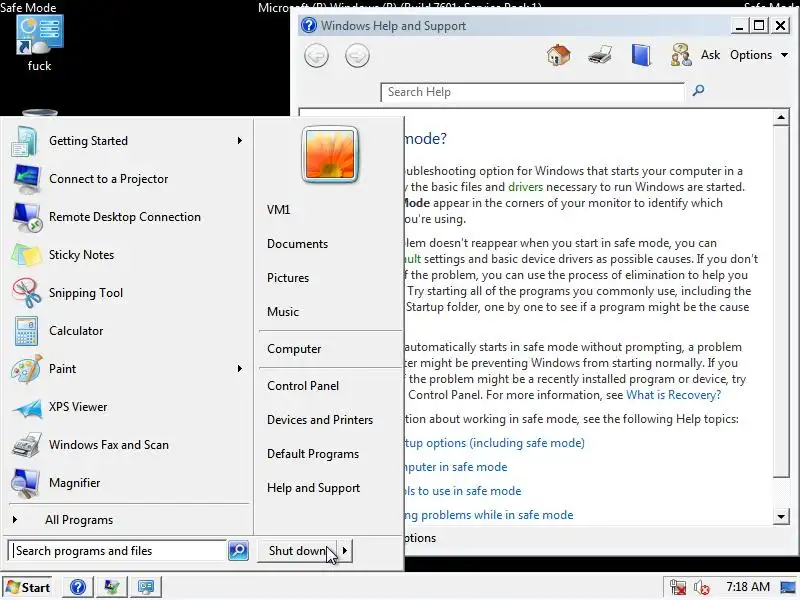Open the computer in safe mode link

tap(456, 467)
